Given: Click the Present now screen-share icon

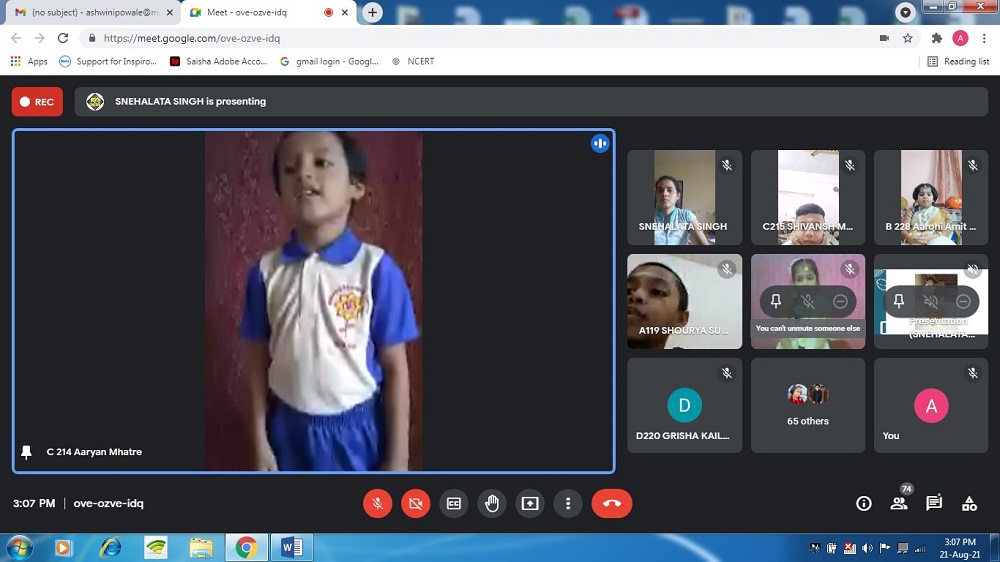Looking at the screenshot, I should click(529, 503).
